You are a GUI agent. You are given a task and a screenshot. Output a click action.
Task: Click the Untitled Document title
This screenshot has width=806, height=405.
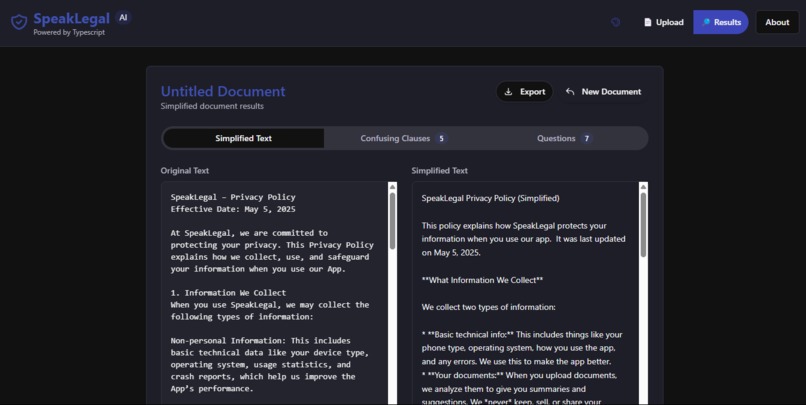223,91
